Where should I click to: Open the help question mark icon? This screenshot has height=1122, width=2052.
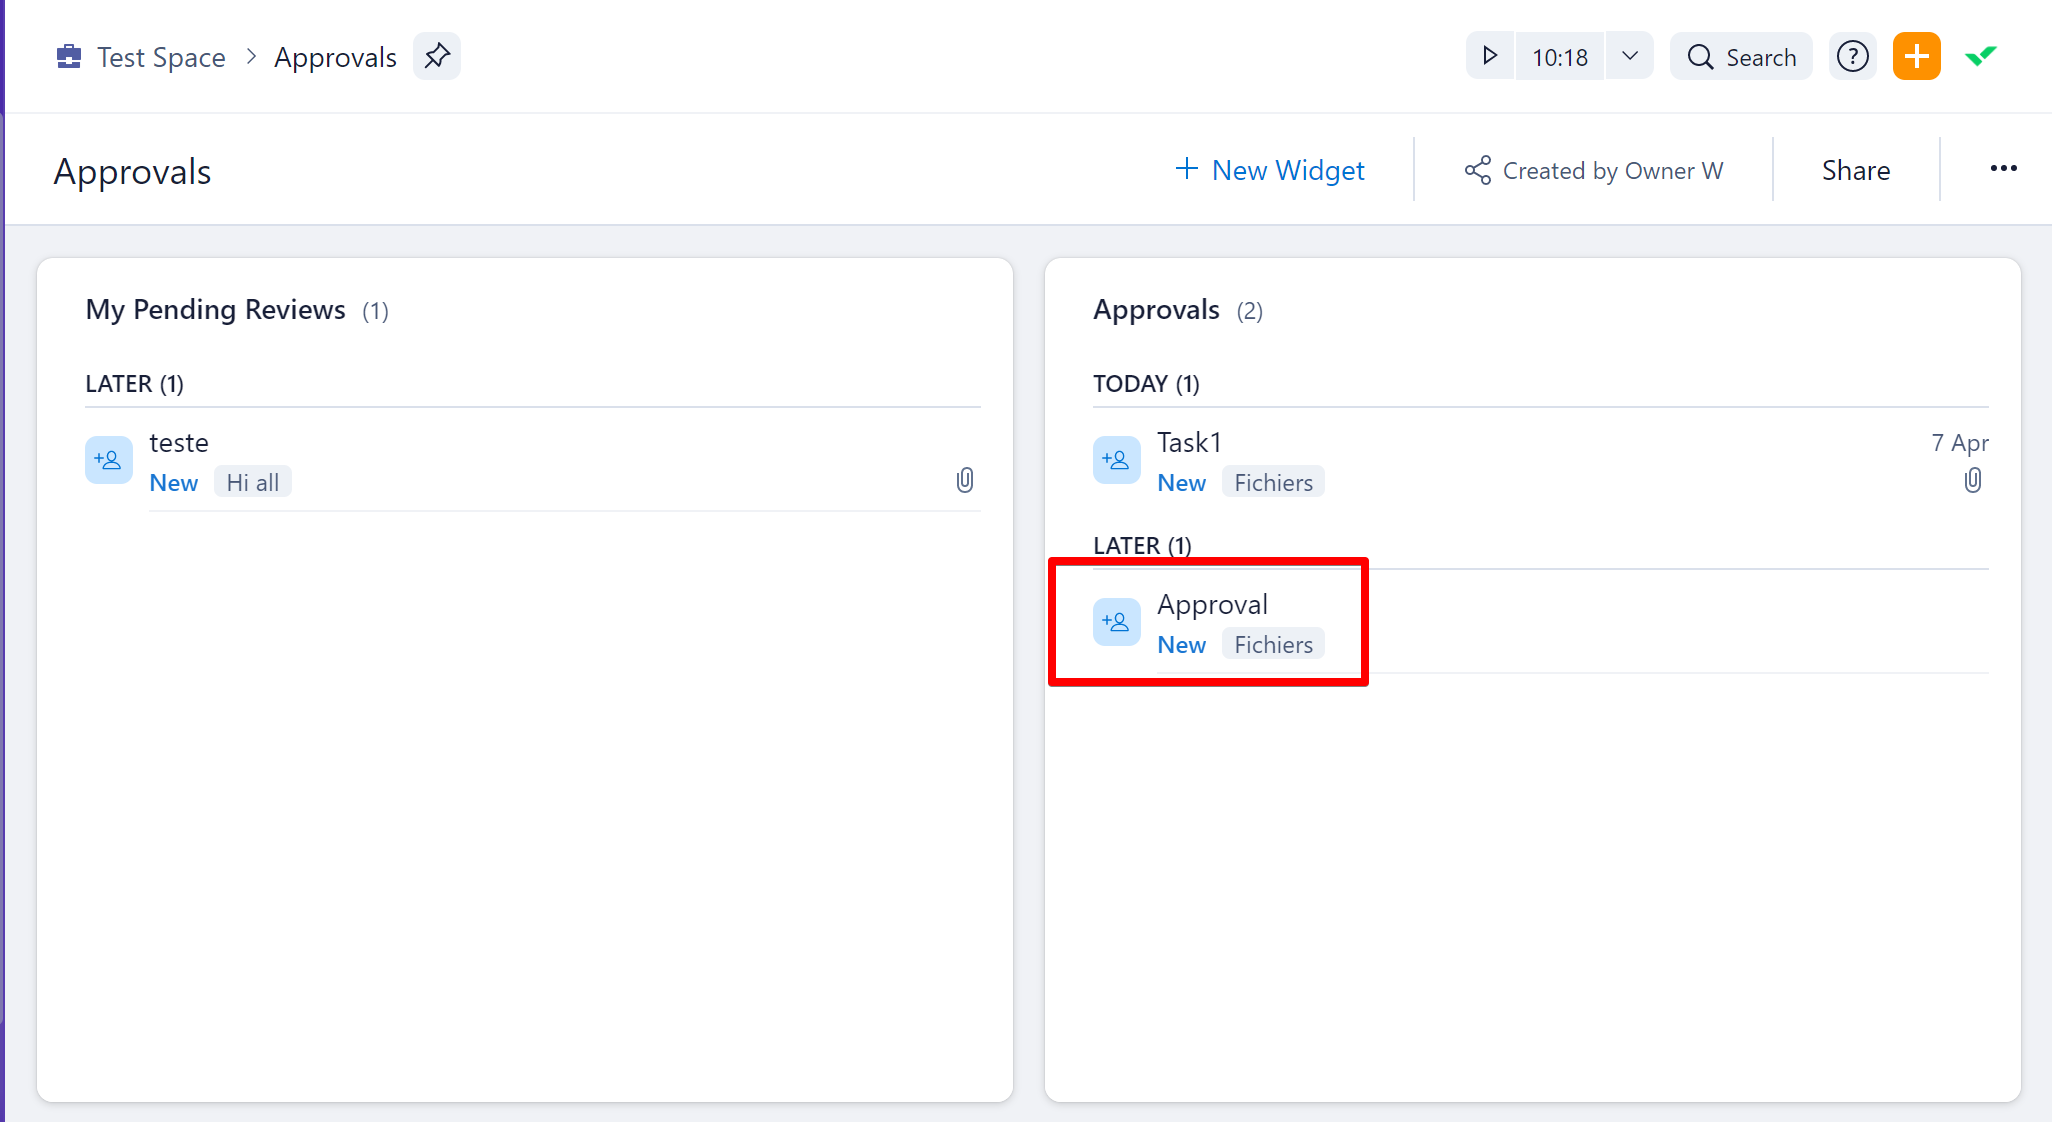point(1853,56)
